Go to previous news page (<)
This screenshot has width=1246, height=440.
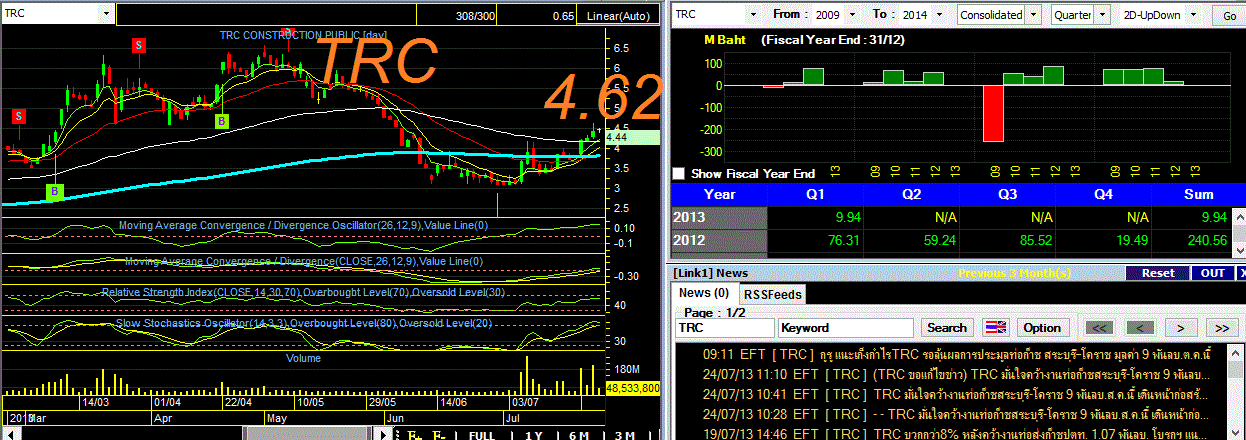[1140, 328]
